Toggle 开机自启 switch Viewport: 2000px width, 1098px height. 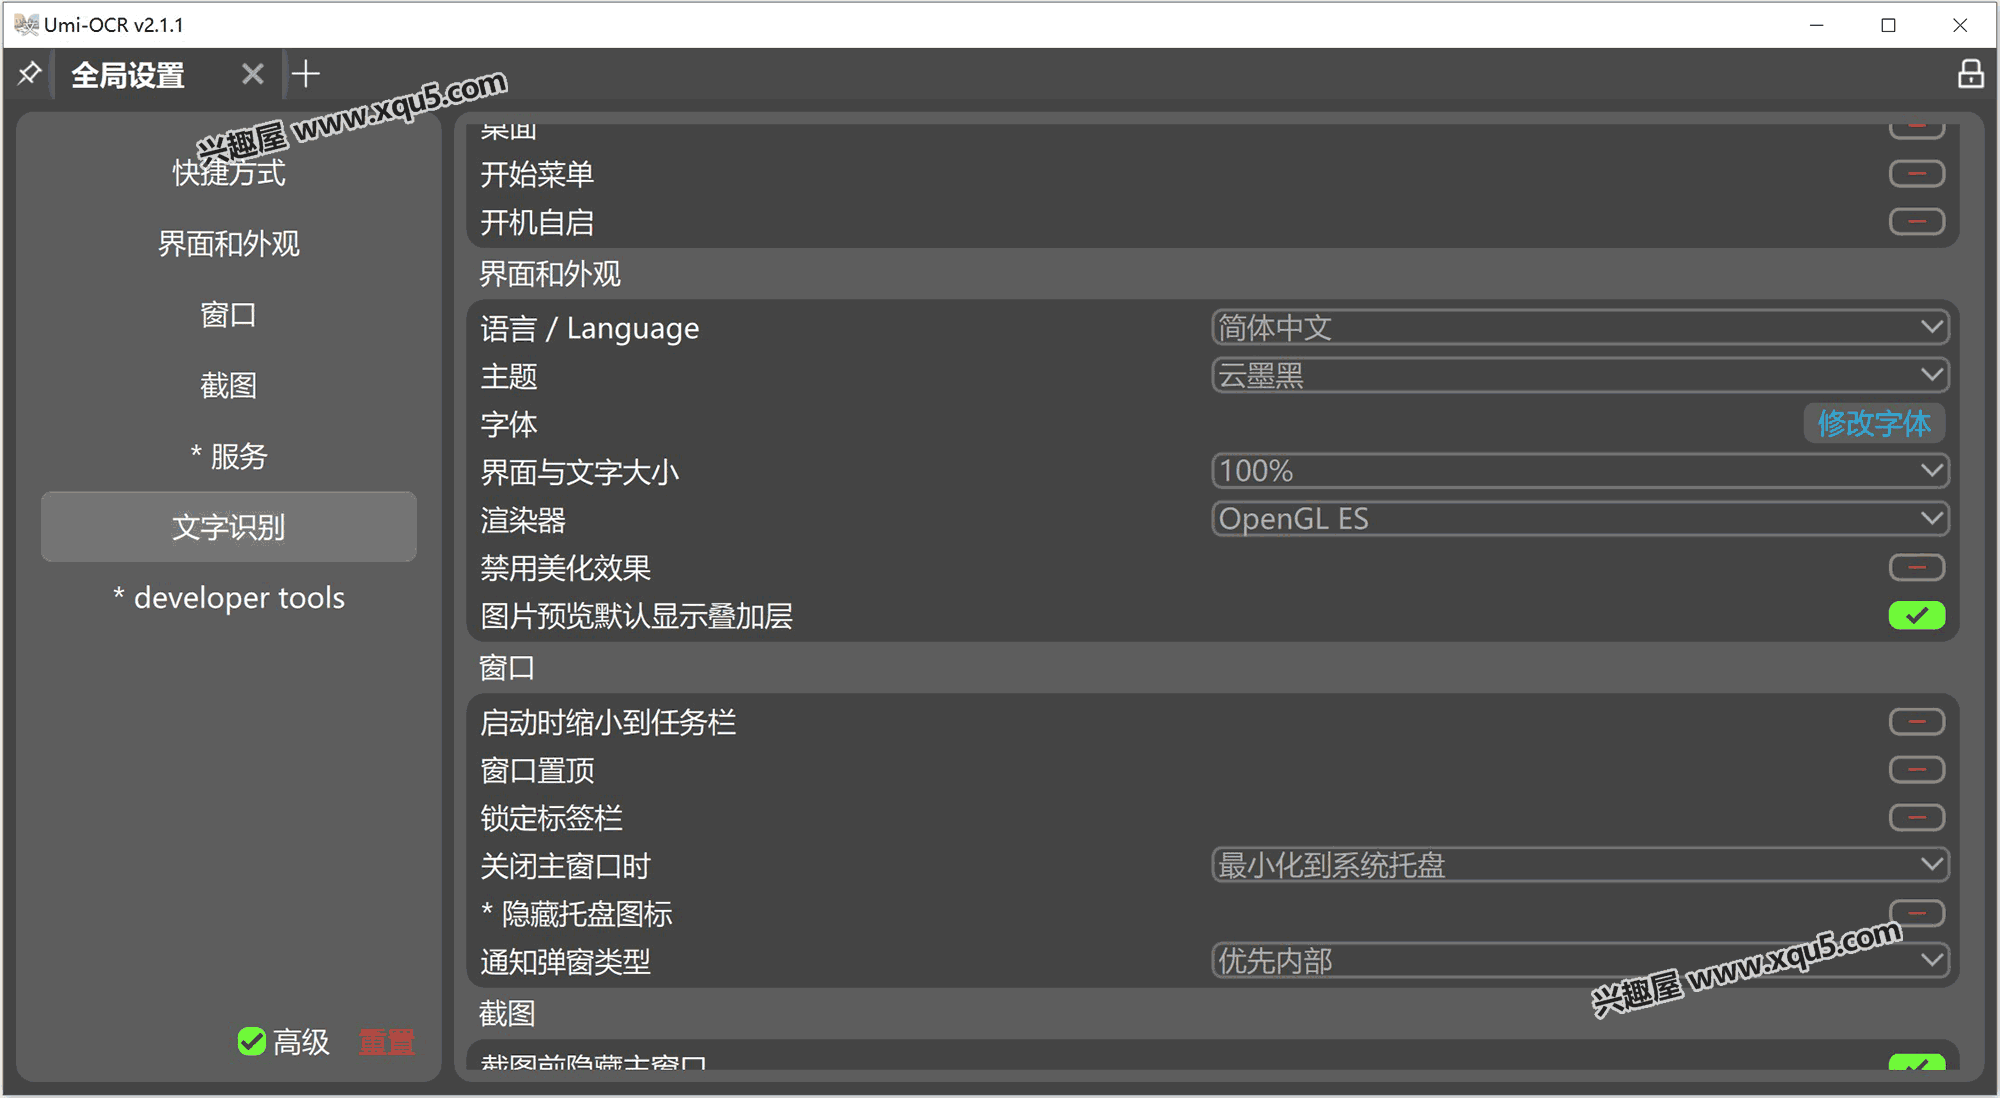1918,222
